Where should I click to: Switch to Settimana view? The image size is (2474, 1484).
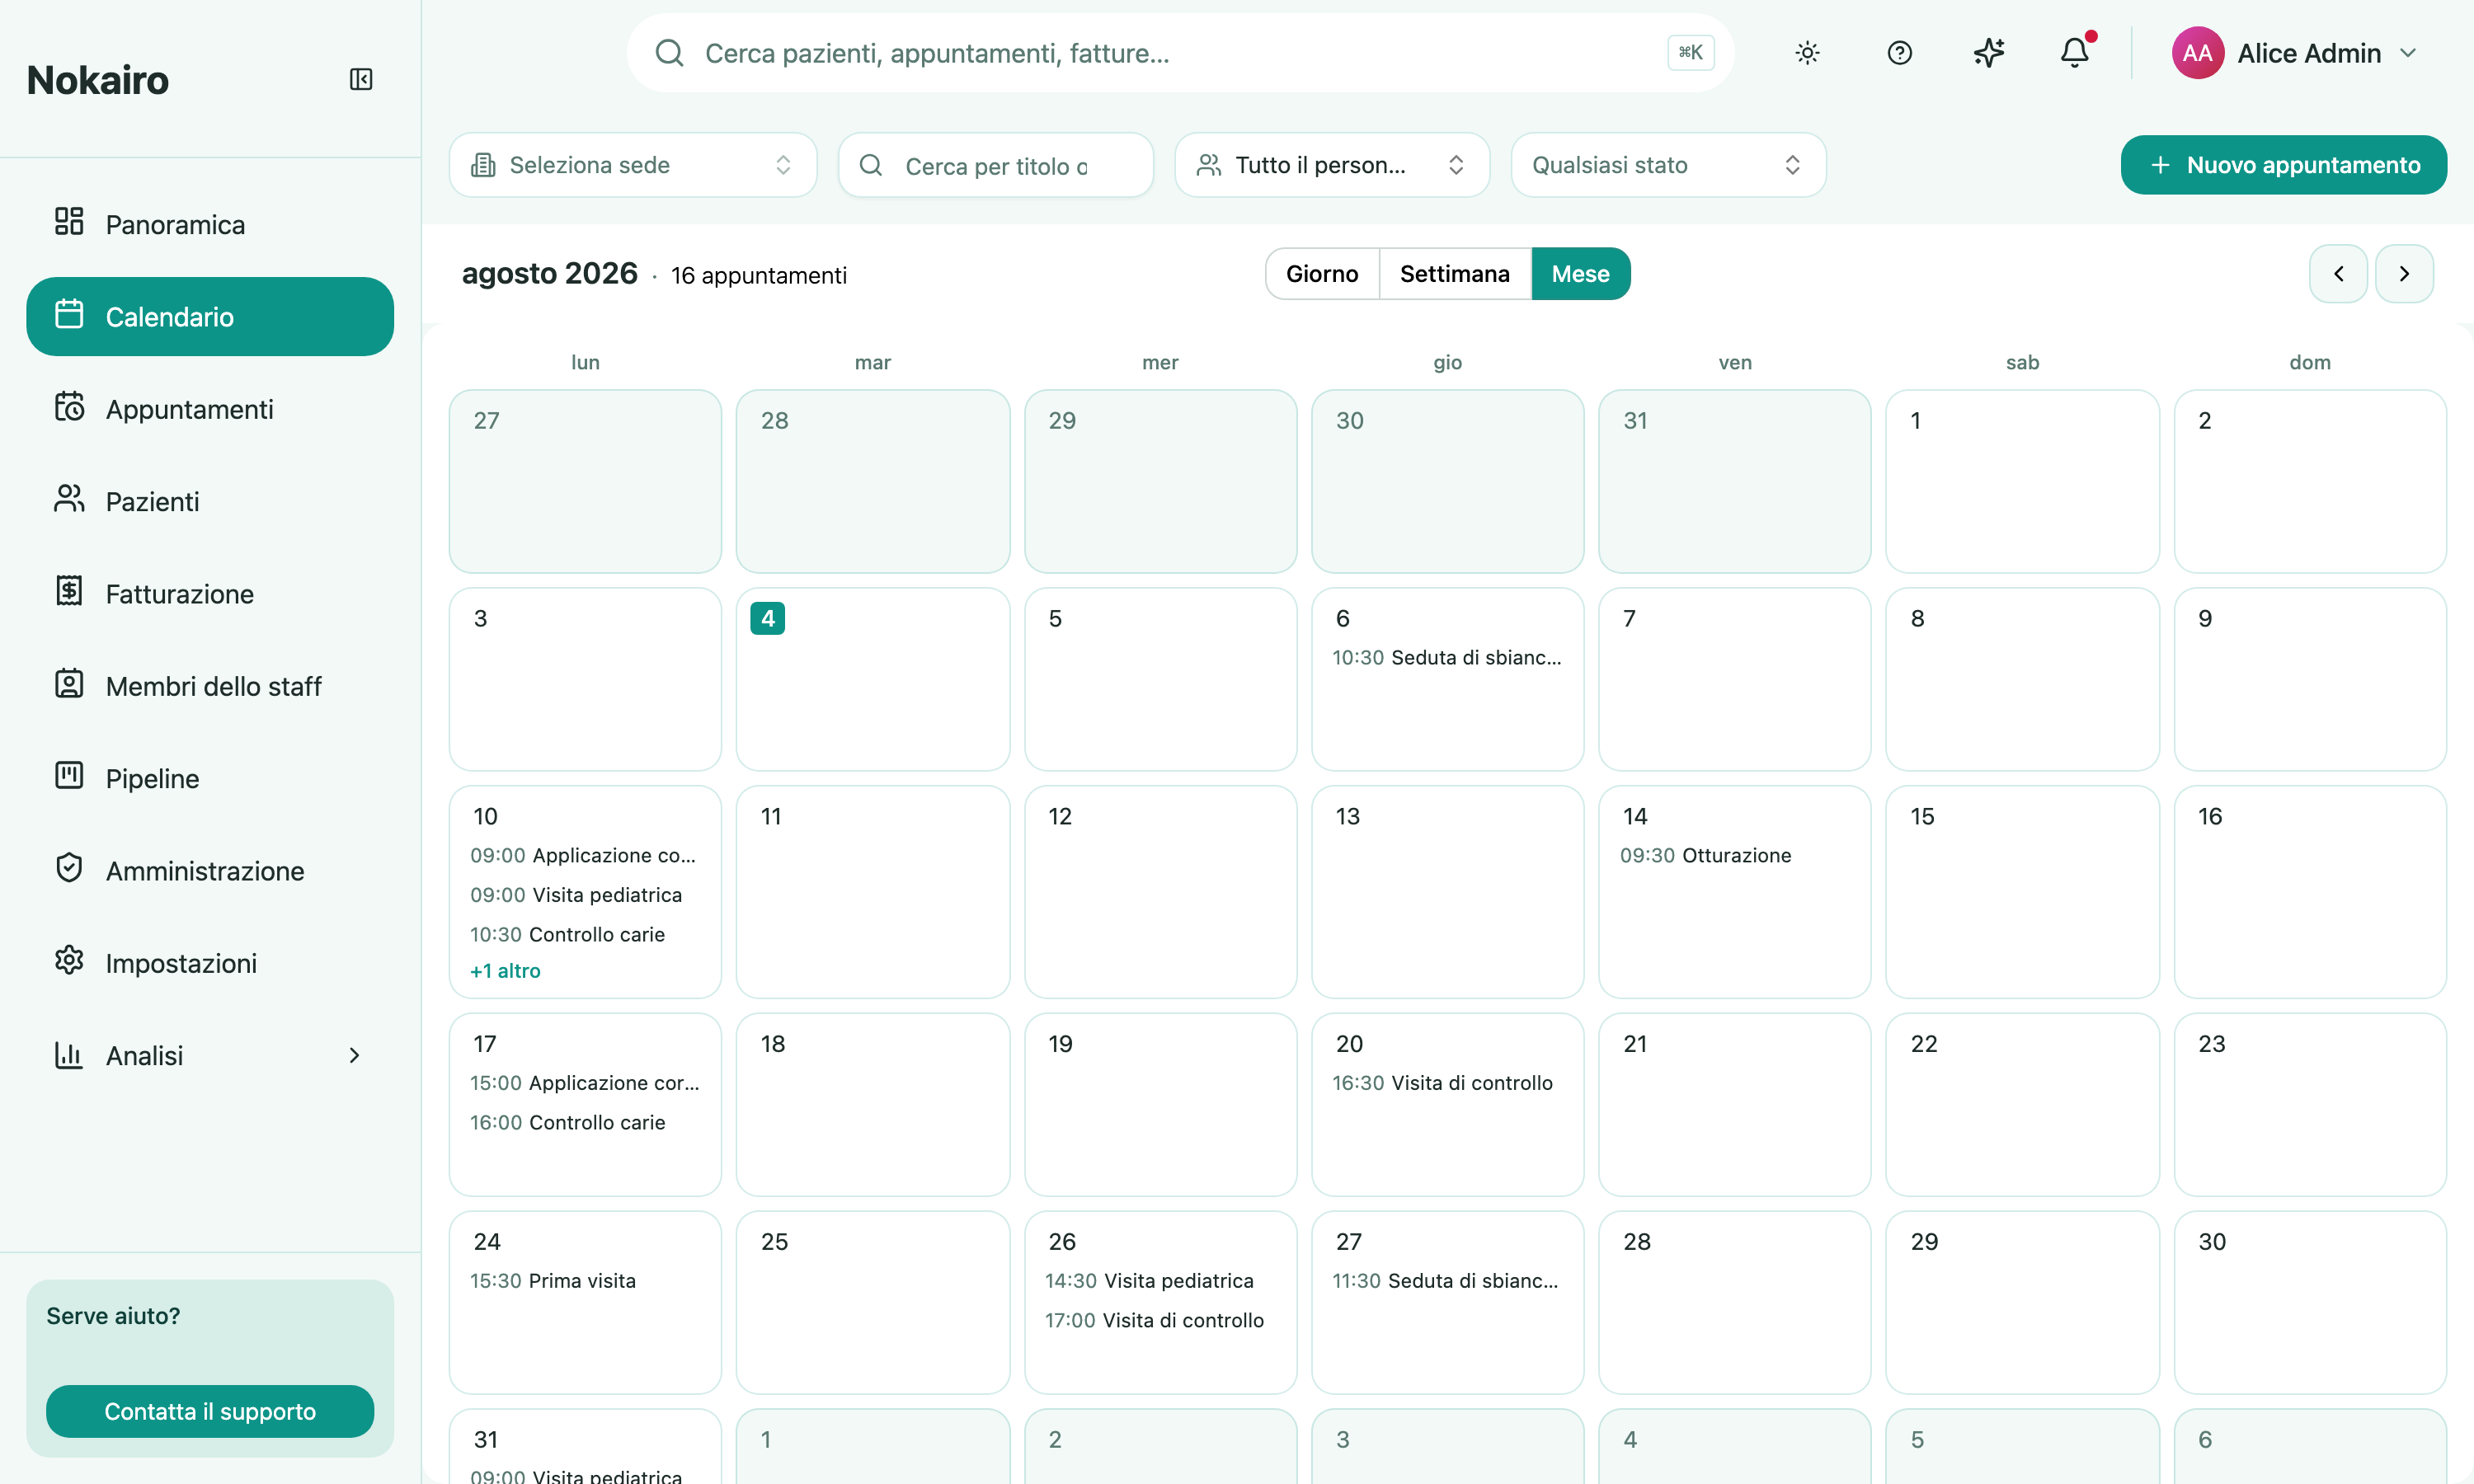pyautogui.click(x=1455, y=274)
